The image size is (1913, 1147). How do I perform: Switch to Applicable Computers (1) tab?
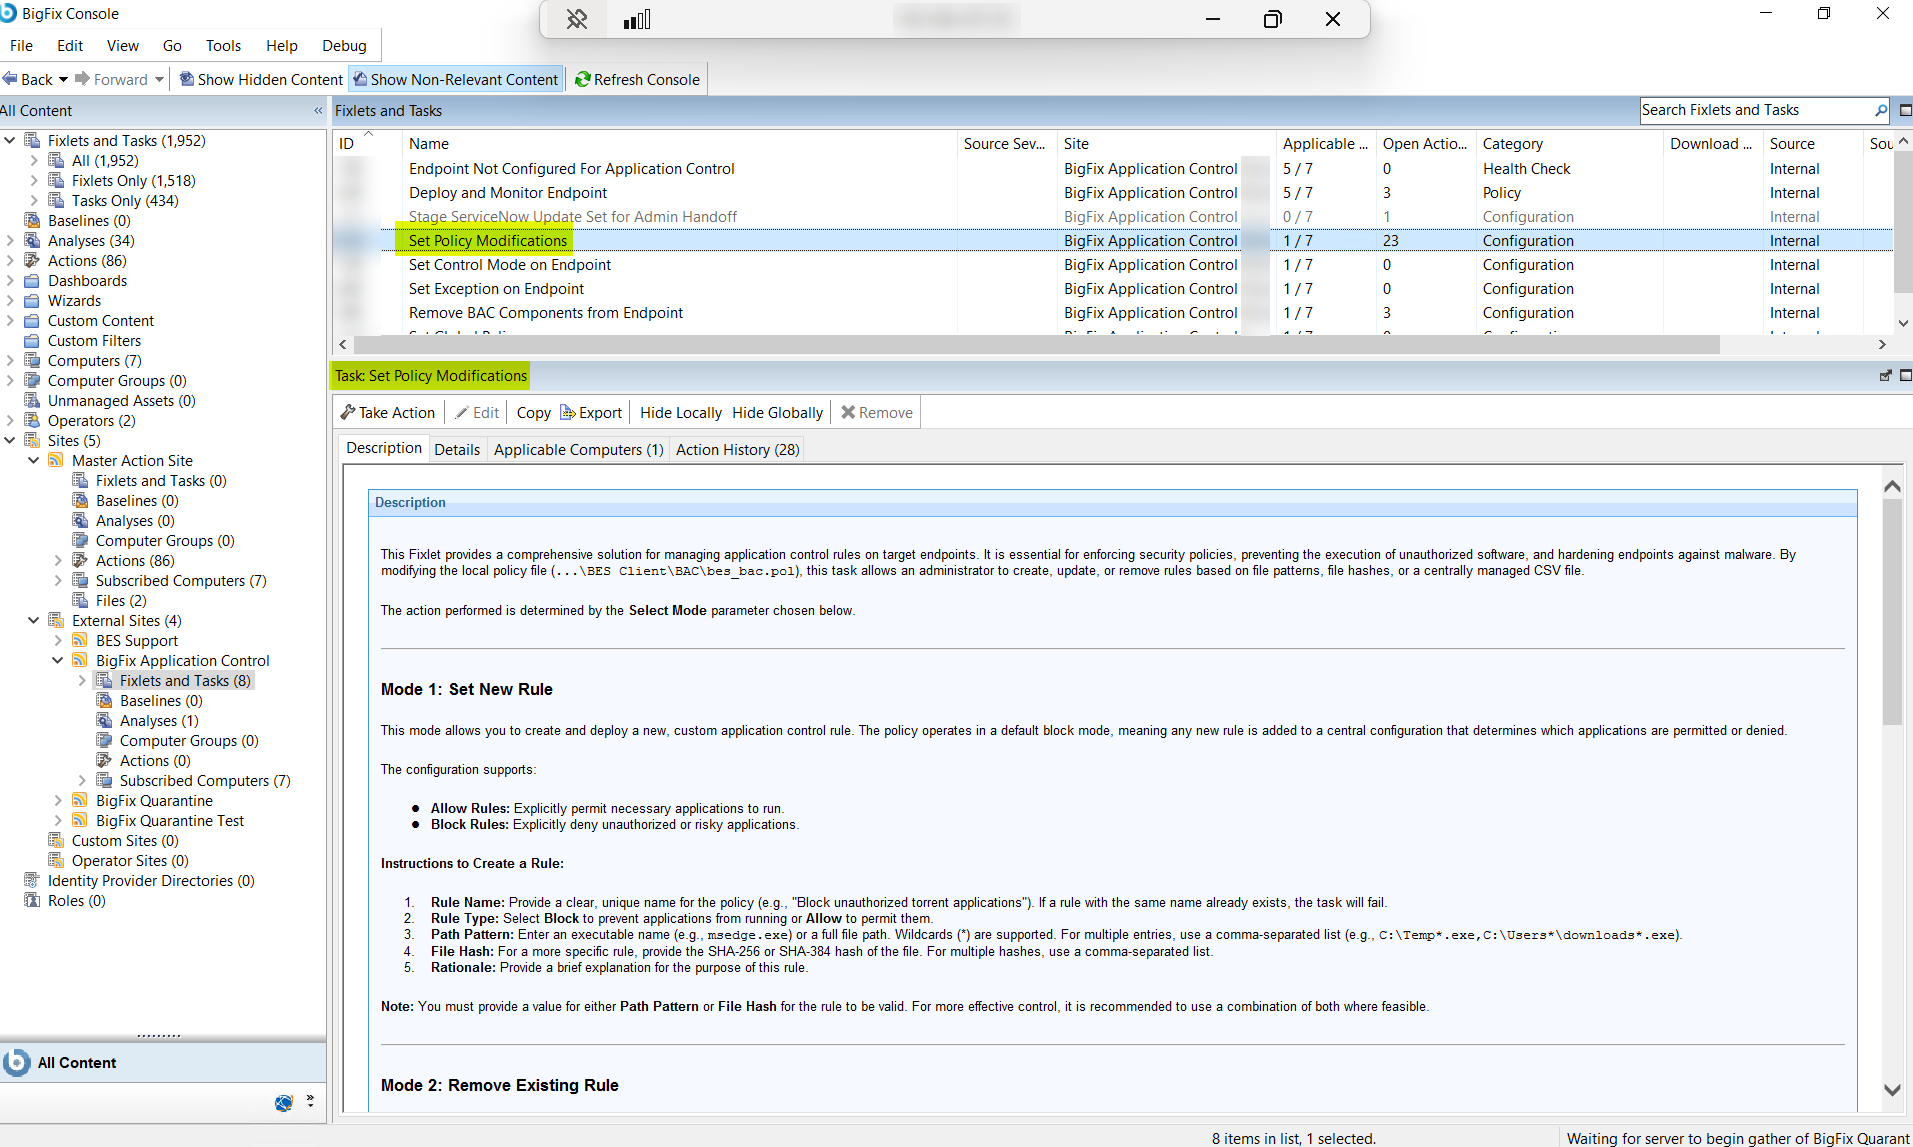(x=578, y=449)
